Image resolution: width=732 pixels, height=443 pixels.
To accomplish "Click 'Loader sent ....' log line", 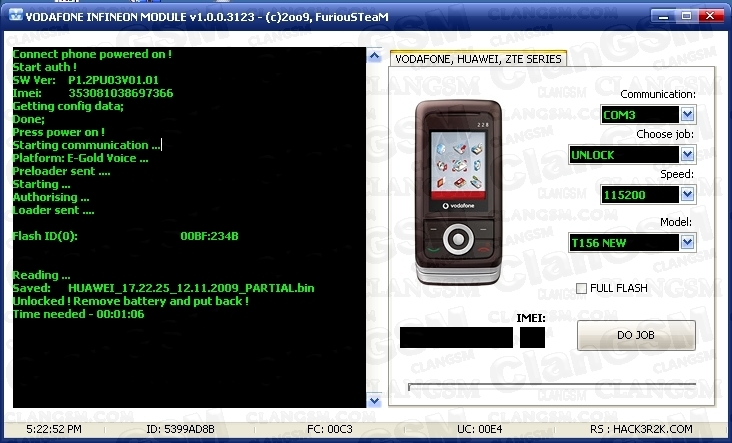I will tap(53, 210).
